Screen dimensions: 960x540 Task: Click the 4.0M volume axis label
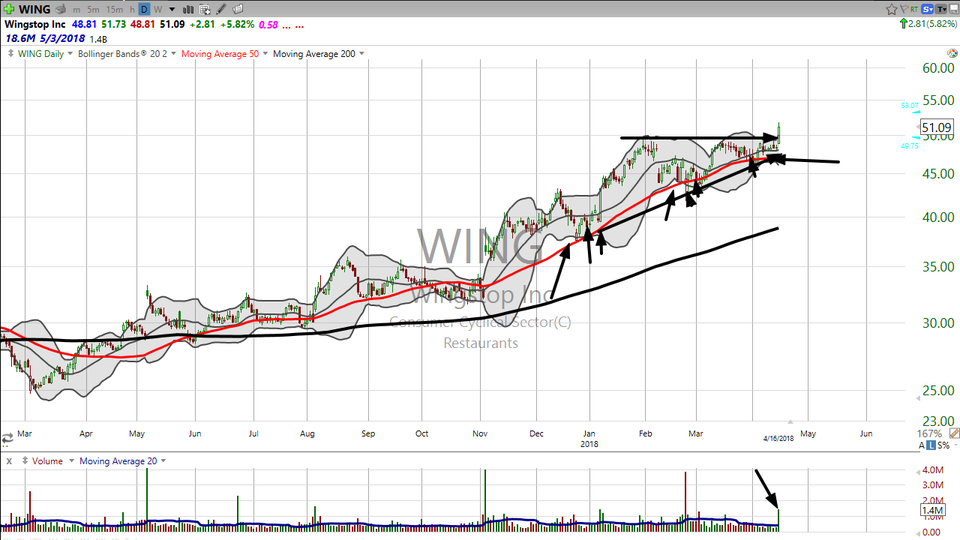tap(932, 470)
